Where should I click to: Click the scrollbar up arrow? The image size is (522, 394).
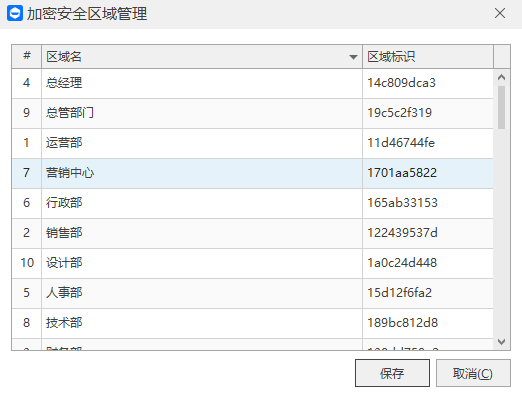501,77
